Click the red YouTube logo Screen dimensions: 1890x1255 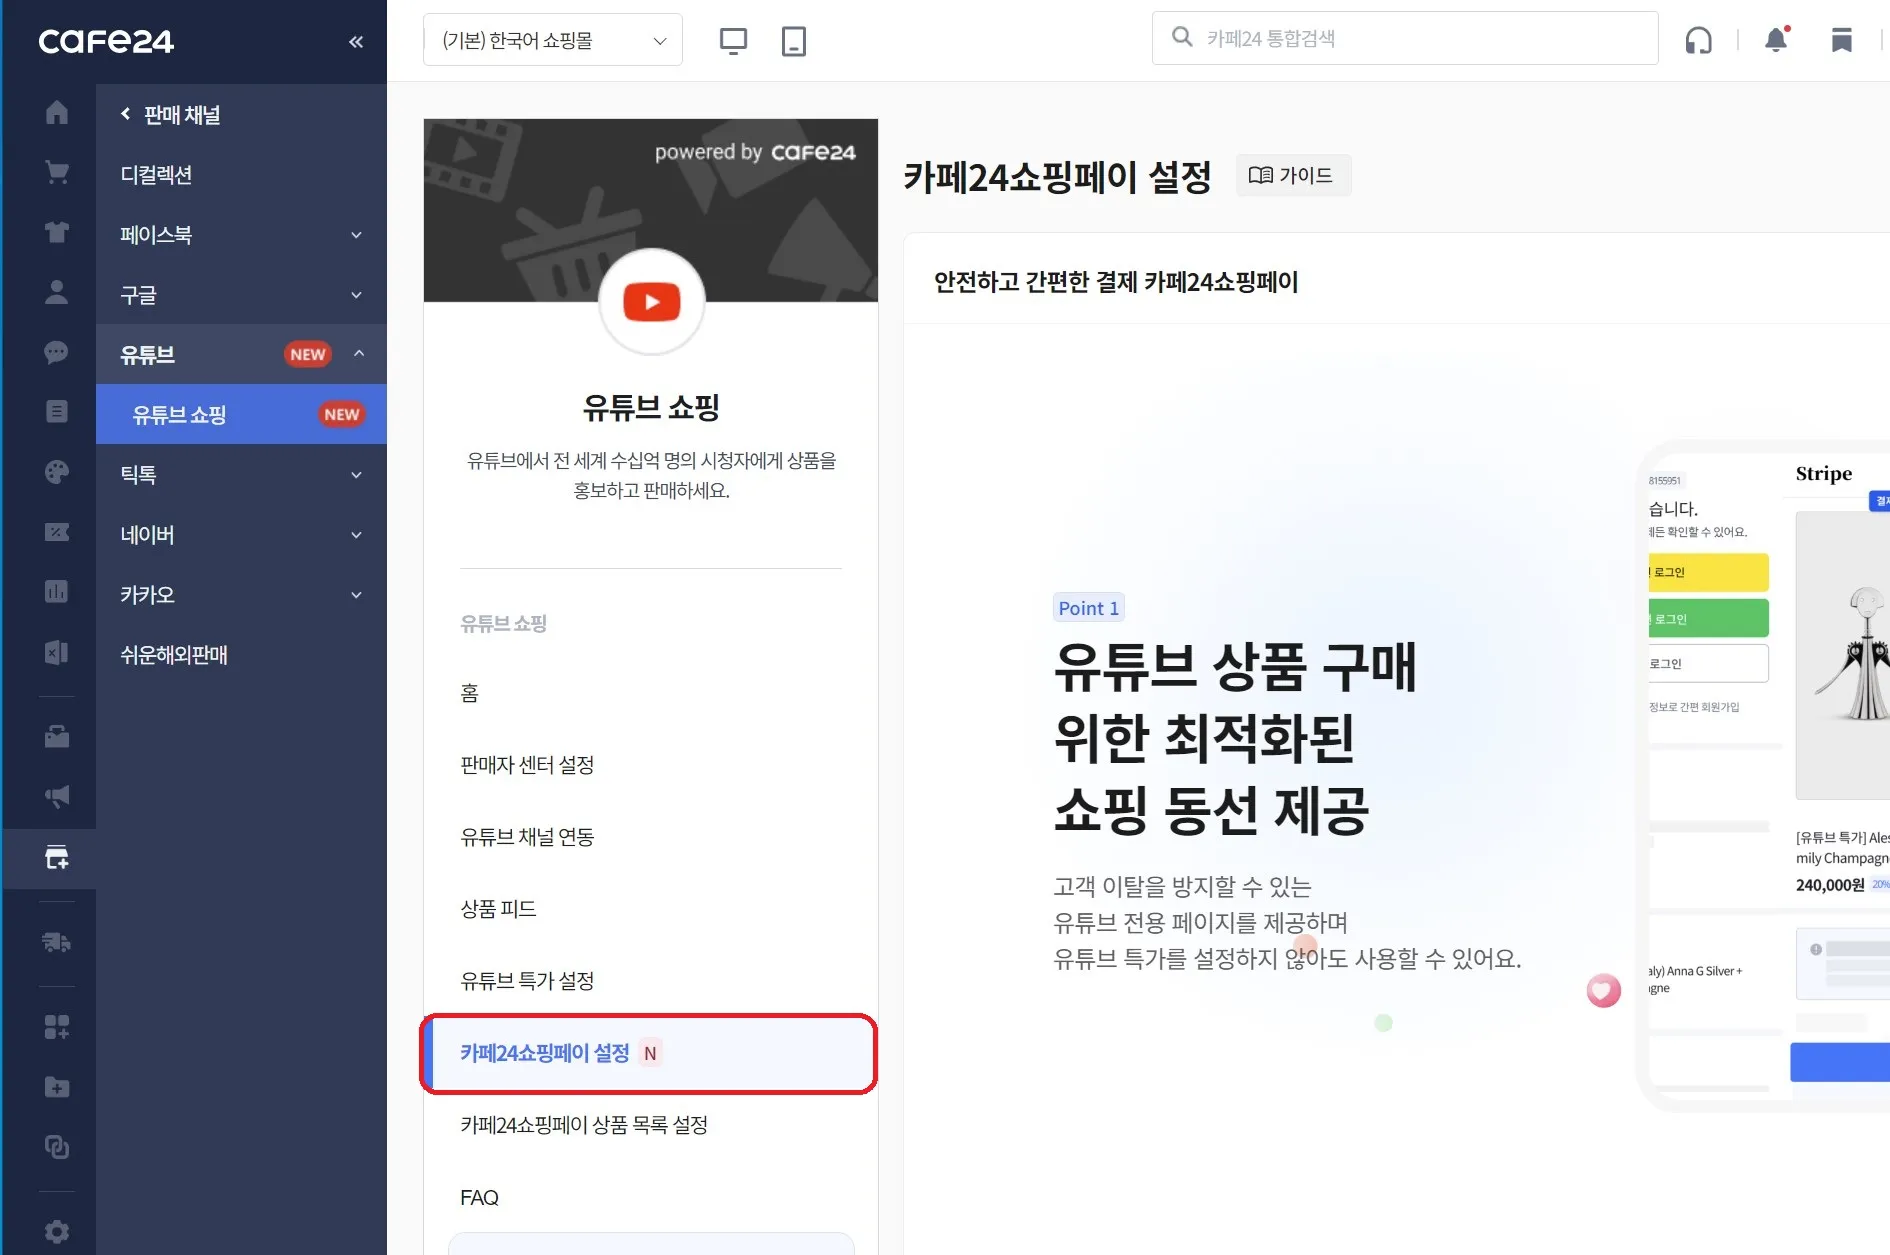coord(652,302)
